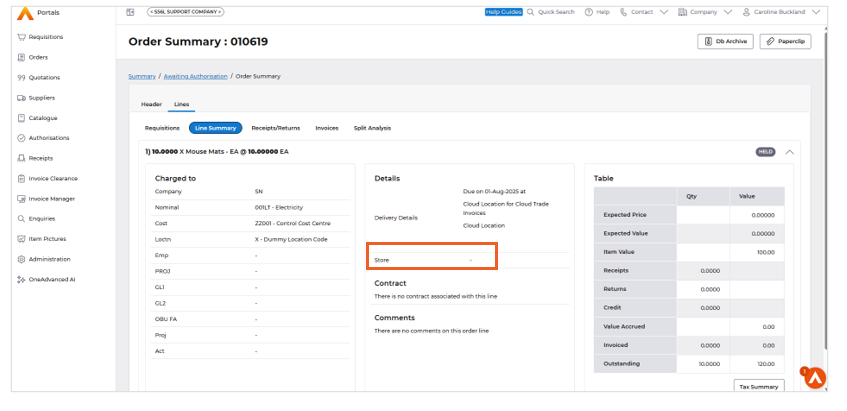This screenshot has width=847, height=411.
Task: Click the Company SN value
Action: click(x=259, y=192)
